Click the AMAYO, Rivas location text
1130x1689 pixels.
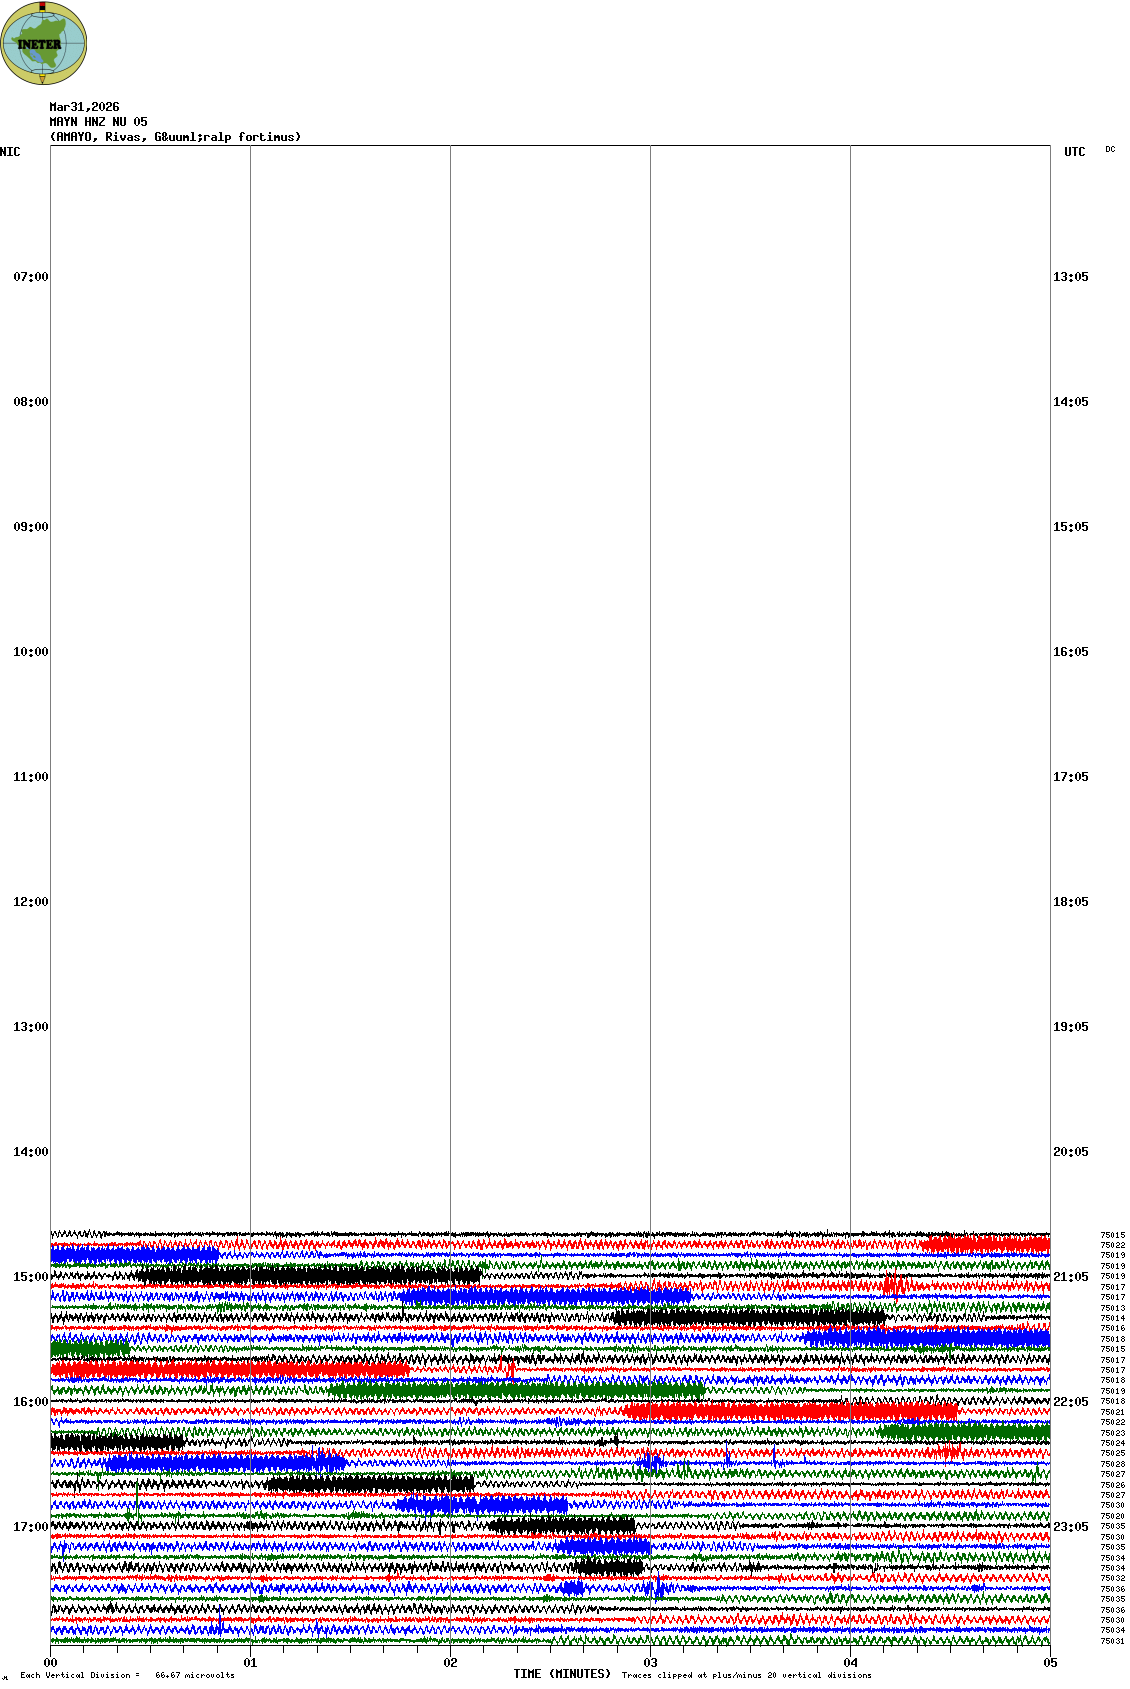pyautogui.click(x=175, y=137)
